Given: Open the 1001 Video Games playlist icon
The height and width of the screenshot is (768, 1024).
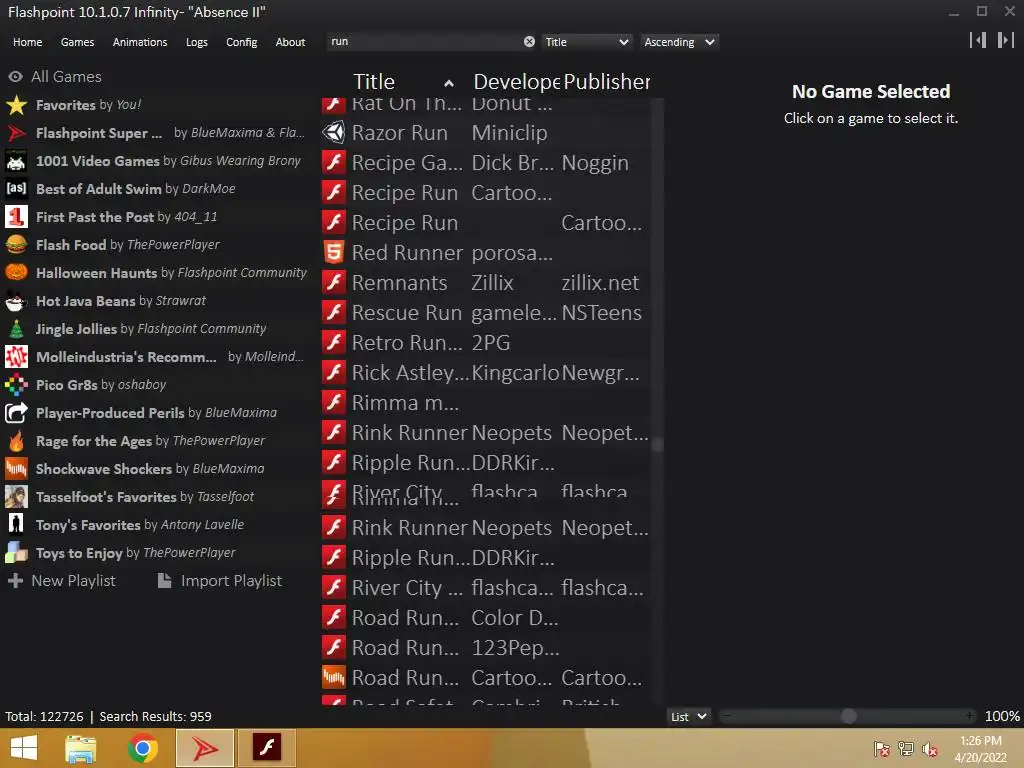Looking at the screenshot, I should tap(16, 161).
